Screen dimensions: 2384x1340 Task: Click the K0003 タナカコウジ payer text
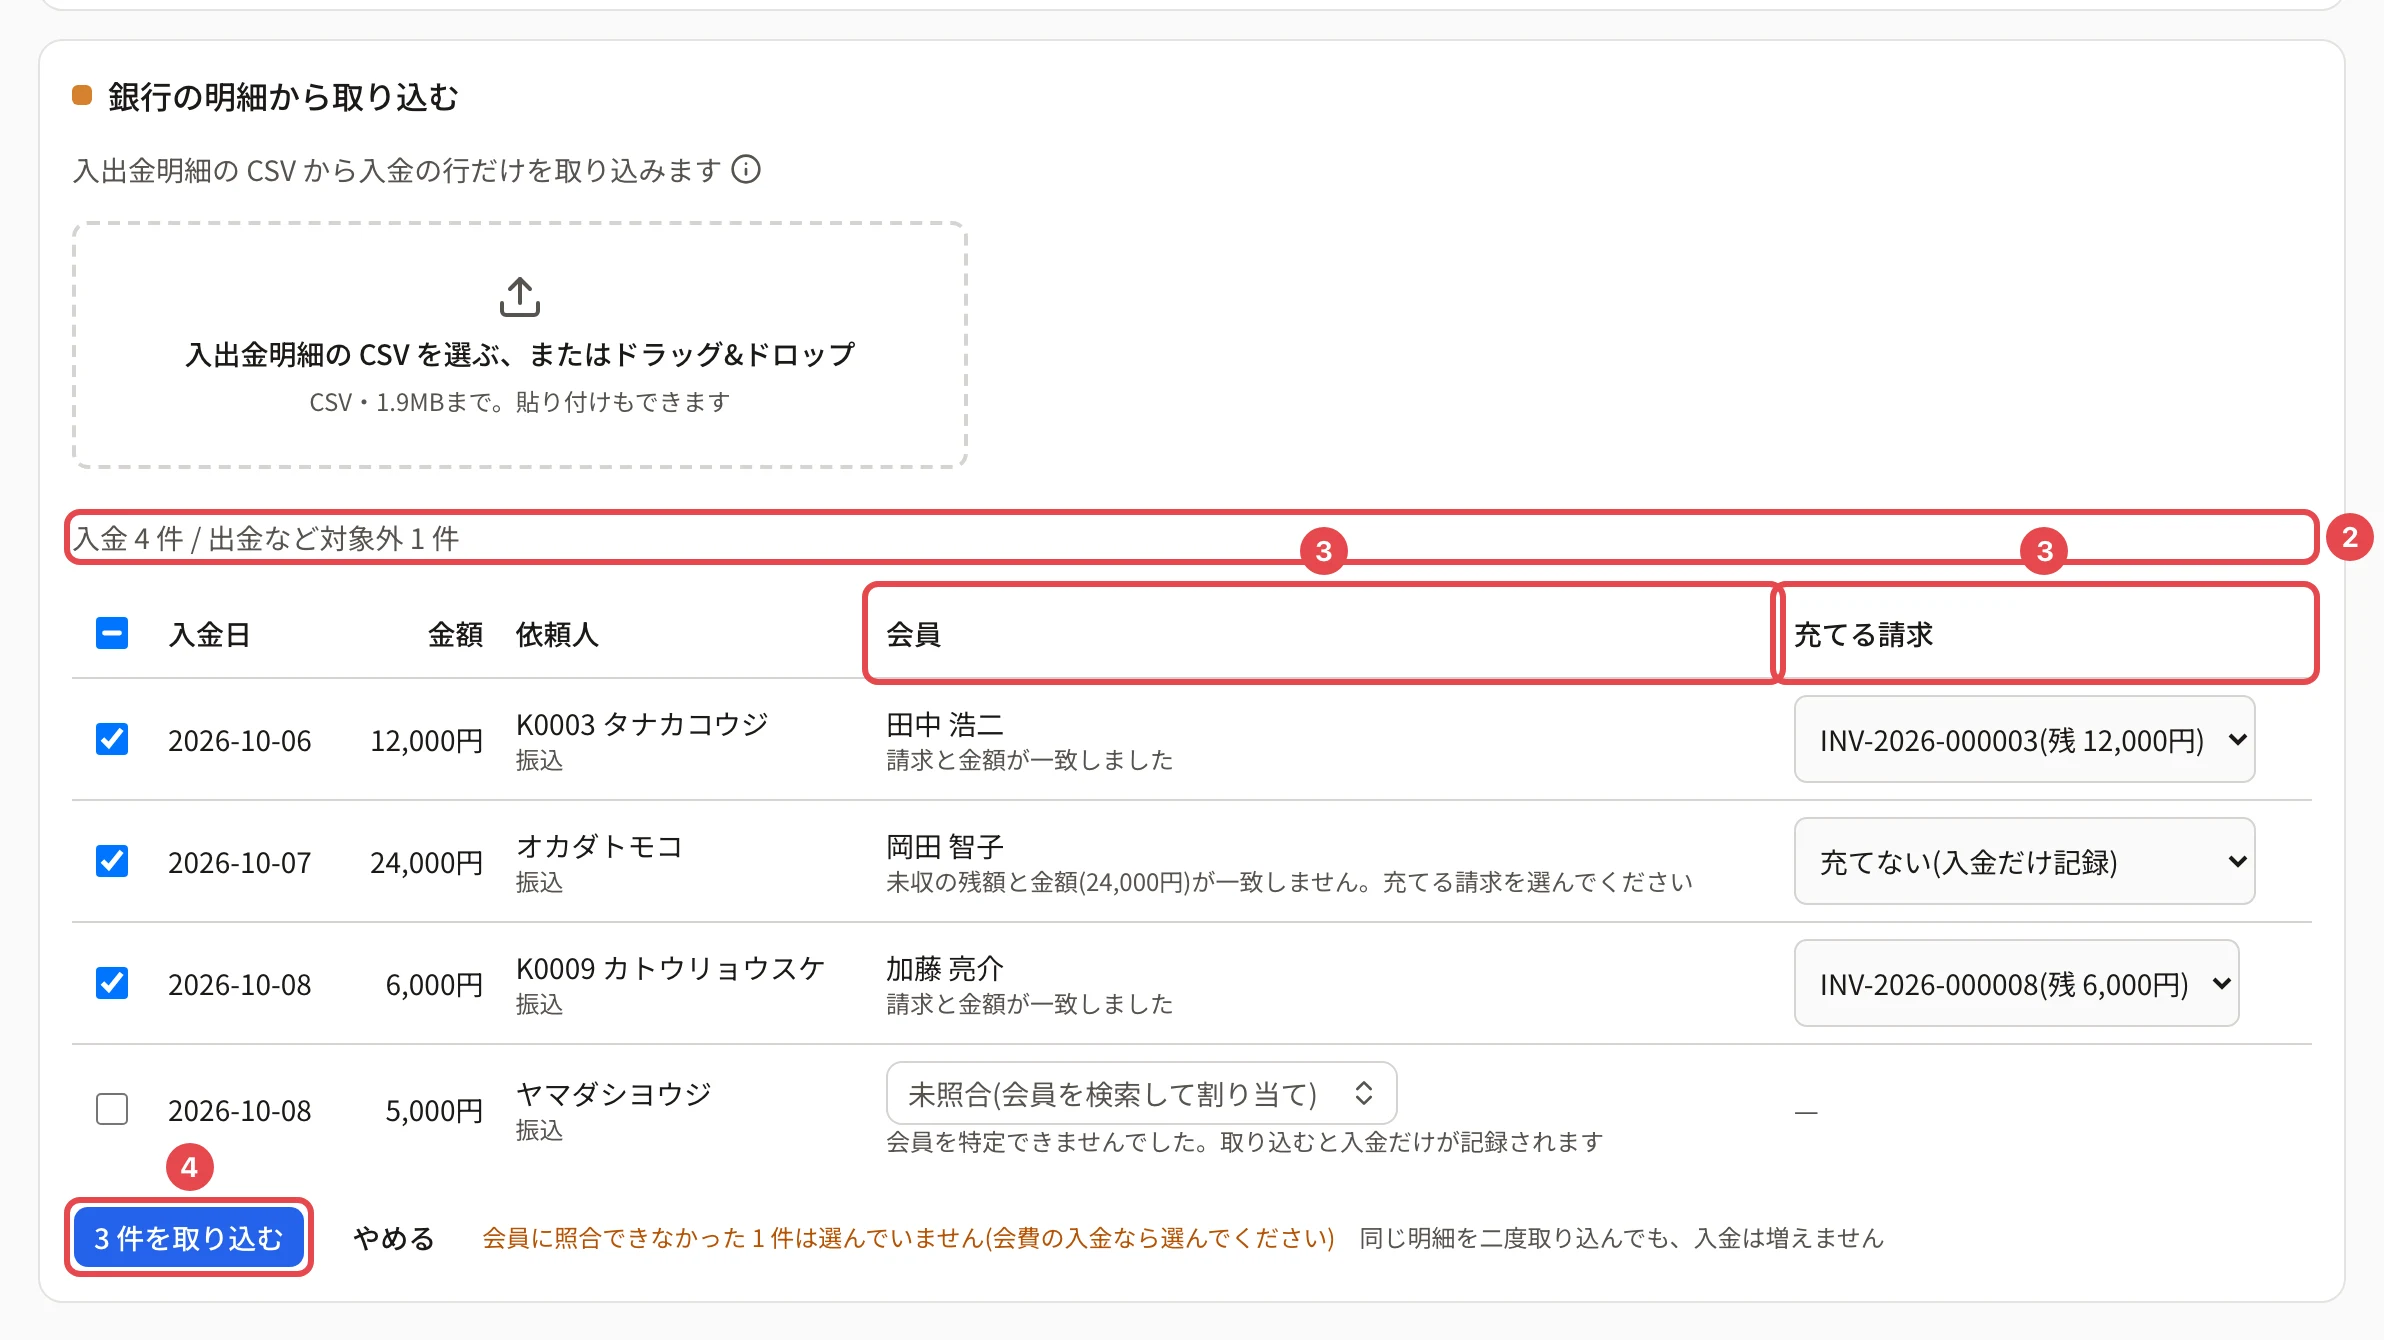642,724
